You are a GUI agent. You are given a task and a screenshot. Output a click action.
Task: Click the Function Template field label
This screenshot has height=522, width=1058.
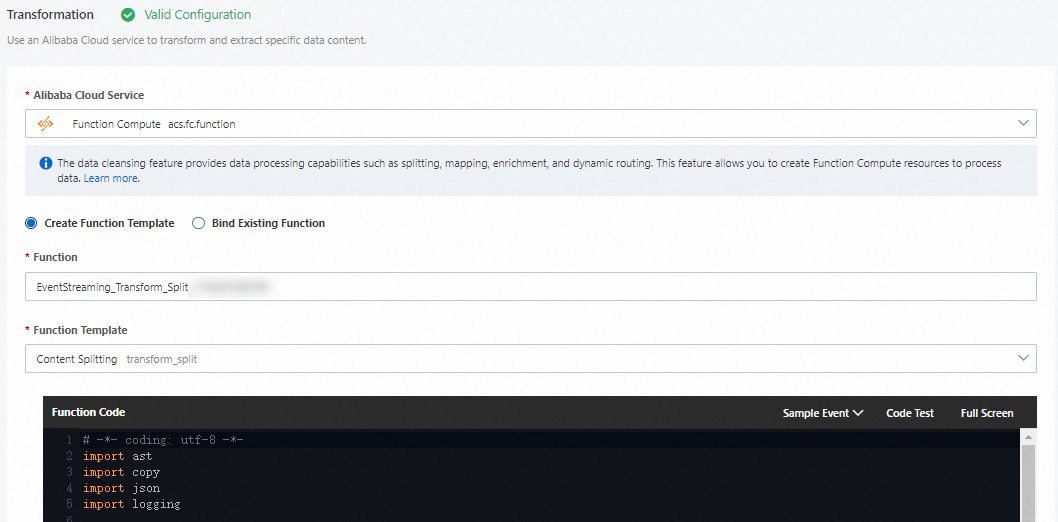[80, 330]
